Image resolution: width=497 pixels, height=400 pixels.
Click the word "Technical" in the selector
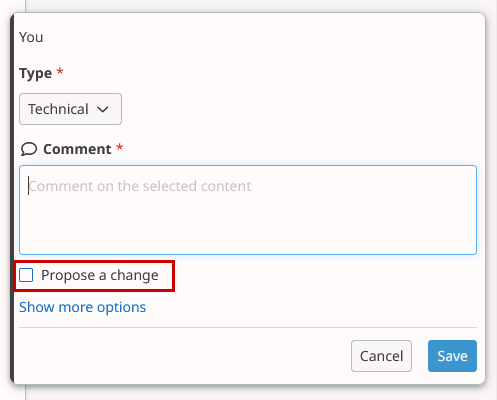point(58,109)
